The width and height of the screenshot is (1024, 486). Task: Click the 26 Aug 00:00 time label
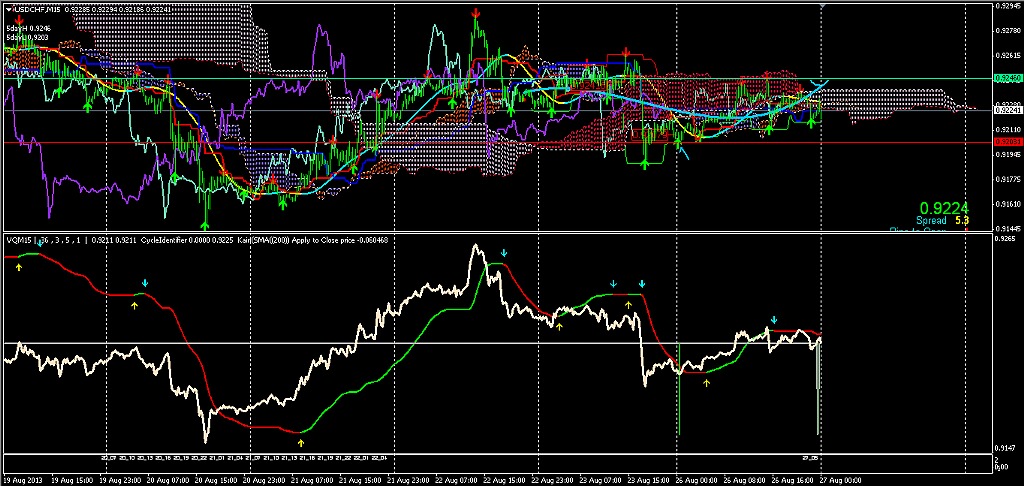(x=694, y=479)
